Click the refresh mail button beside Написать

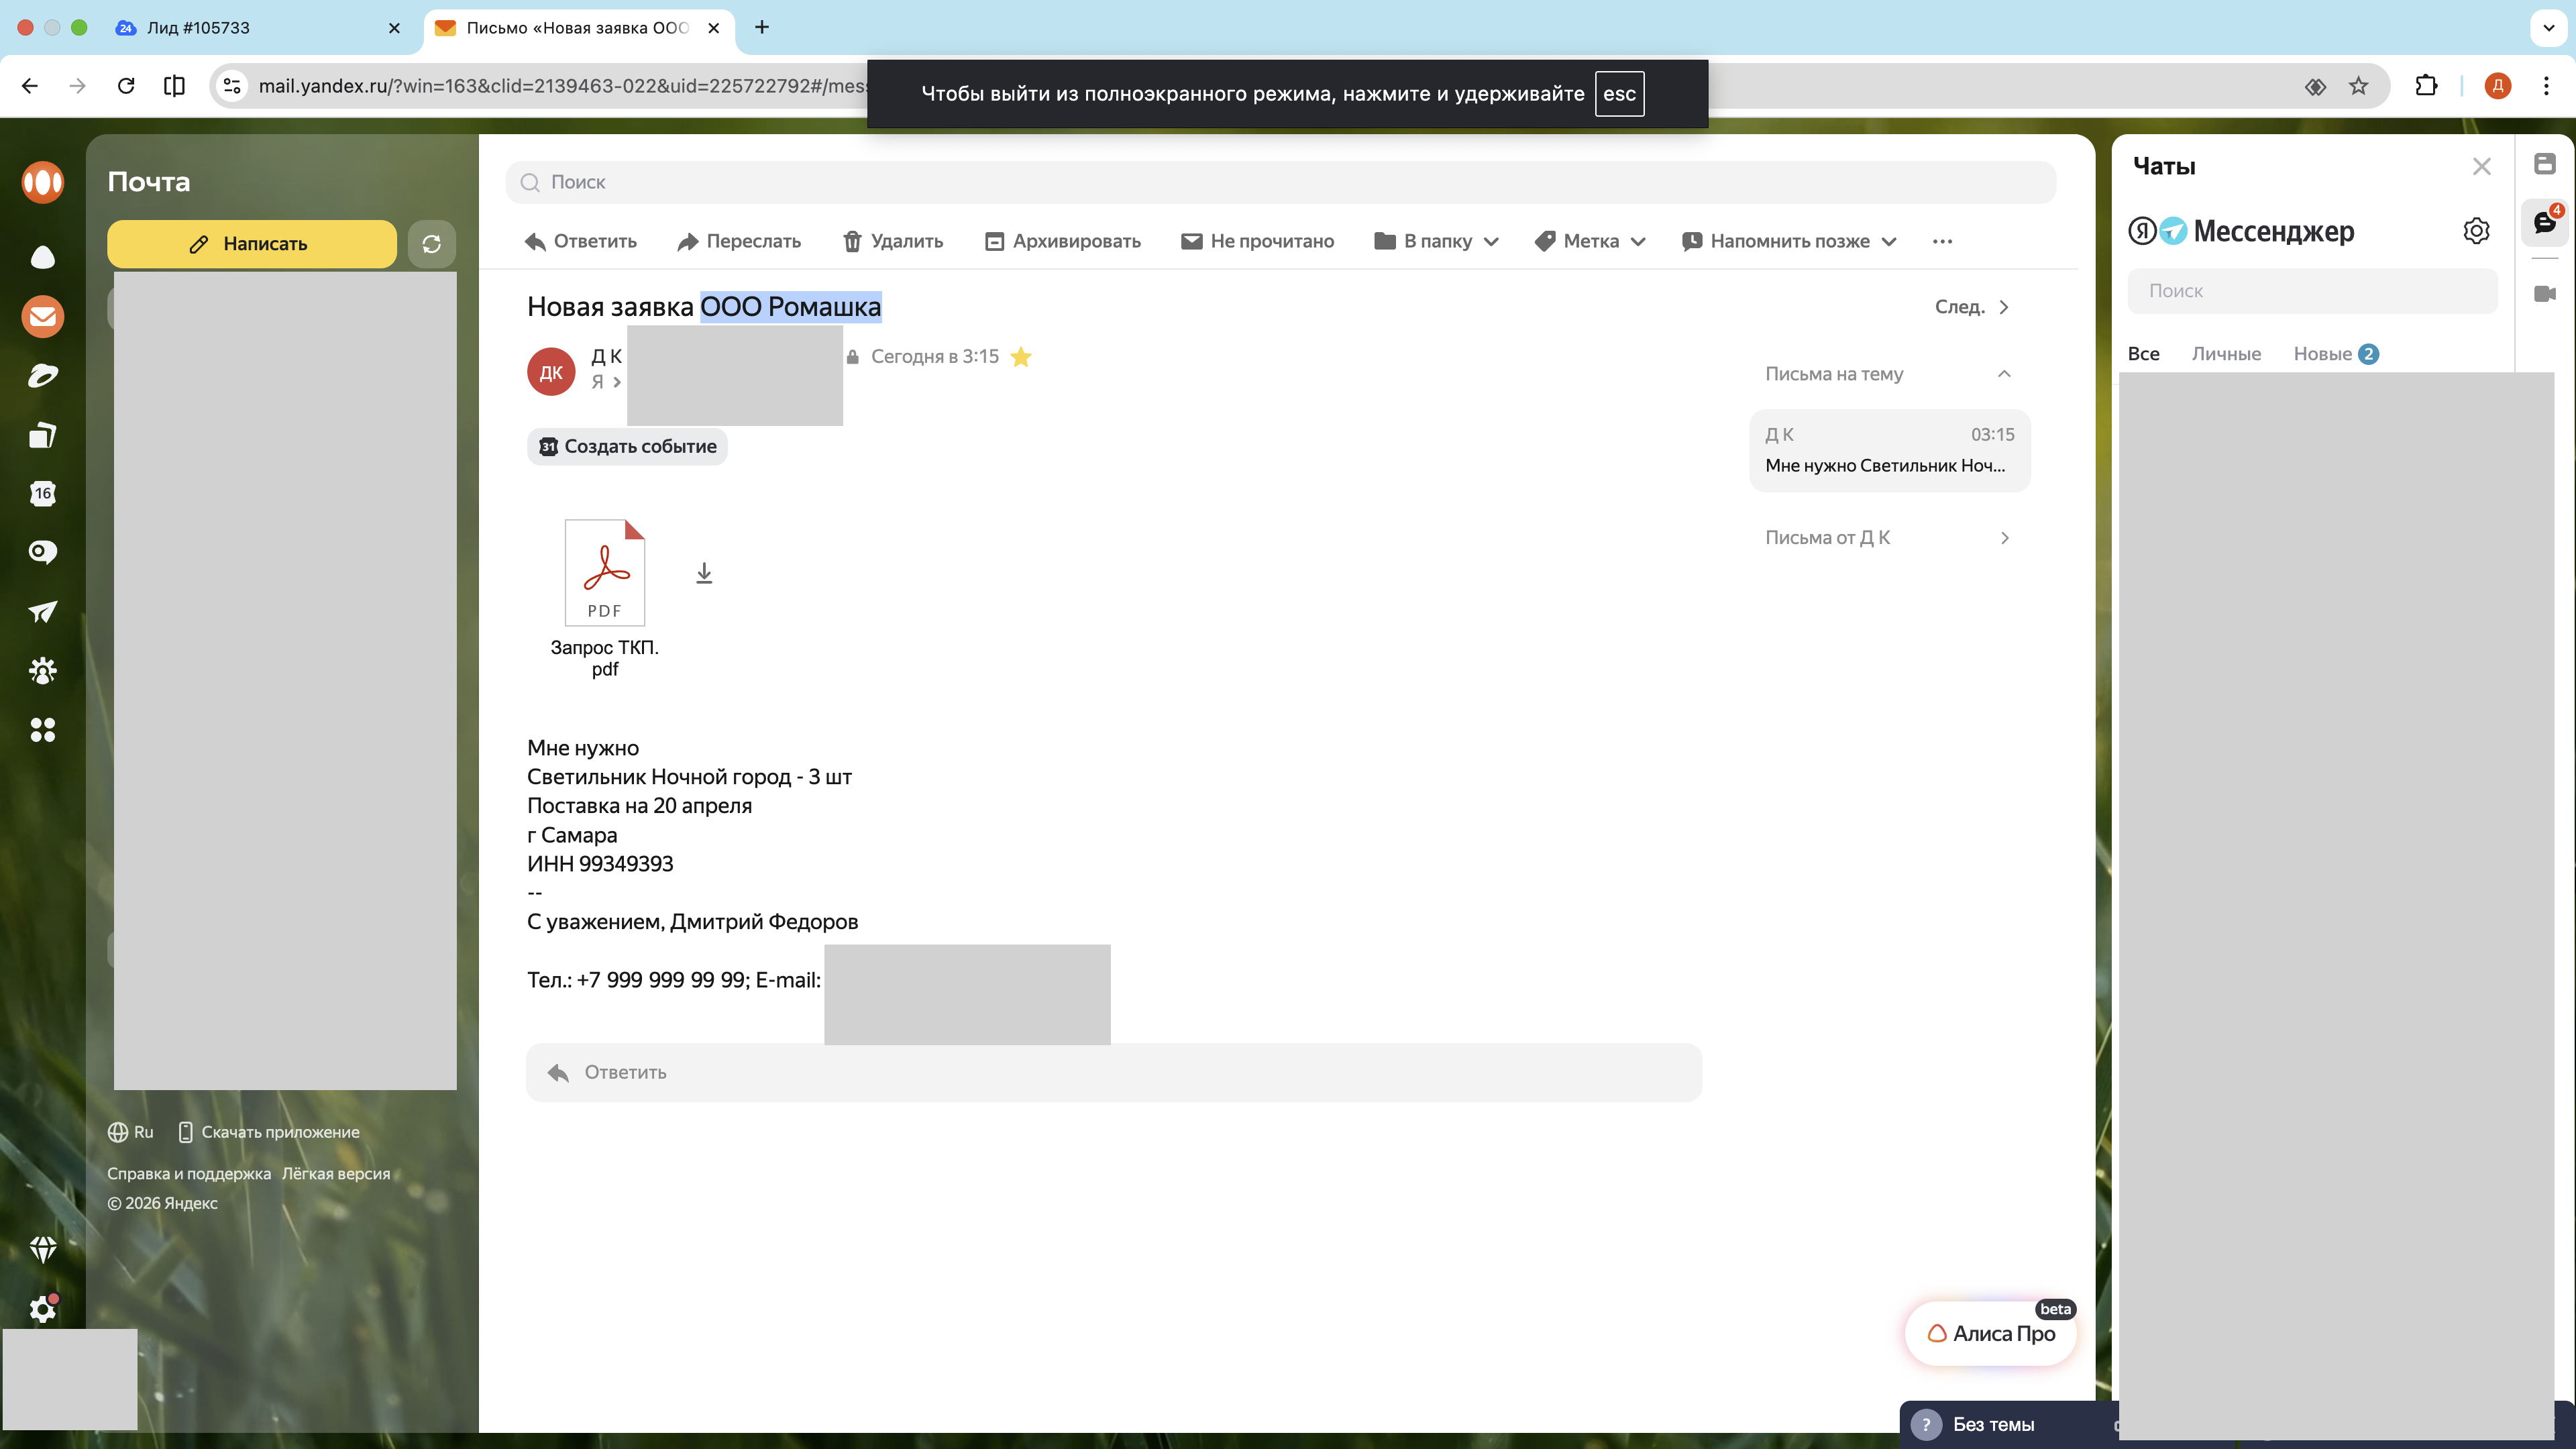coord(431,244)
